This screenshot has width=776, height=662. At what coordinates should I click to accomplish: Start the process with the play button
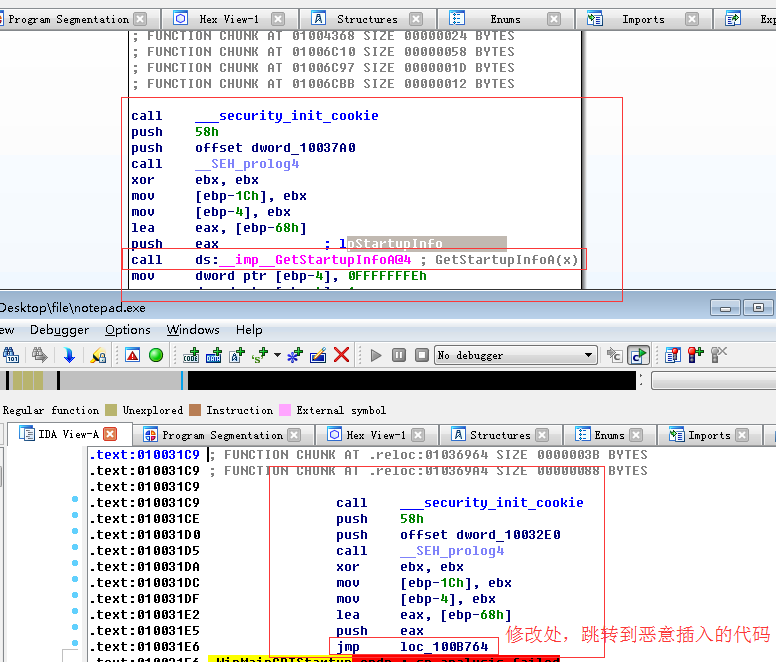click(x=376, y=355)
